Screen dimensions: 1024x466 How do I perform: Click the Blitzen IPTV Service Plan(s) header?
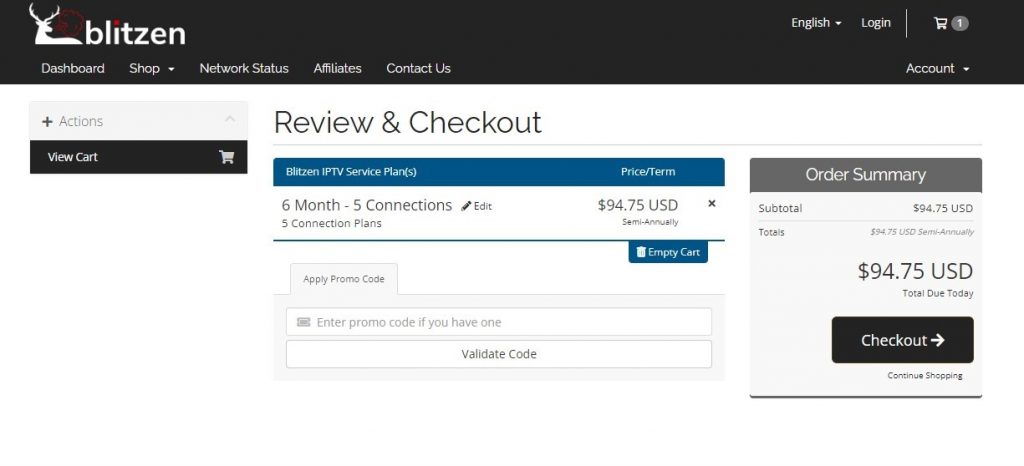point(351,172)
